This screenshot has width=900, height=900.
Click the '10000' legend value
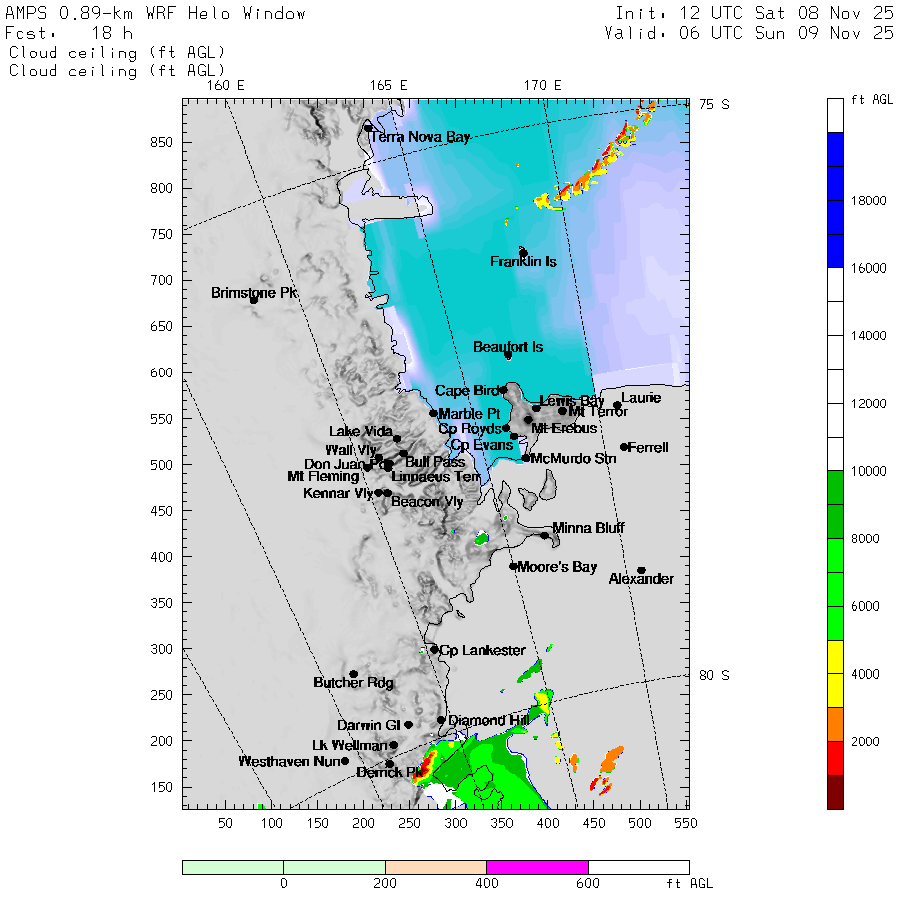click(x=868, y=471)
